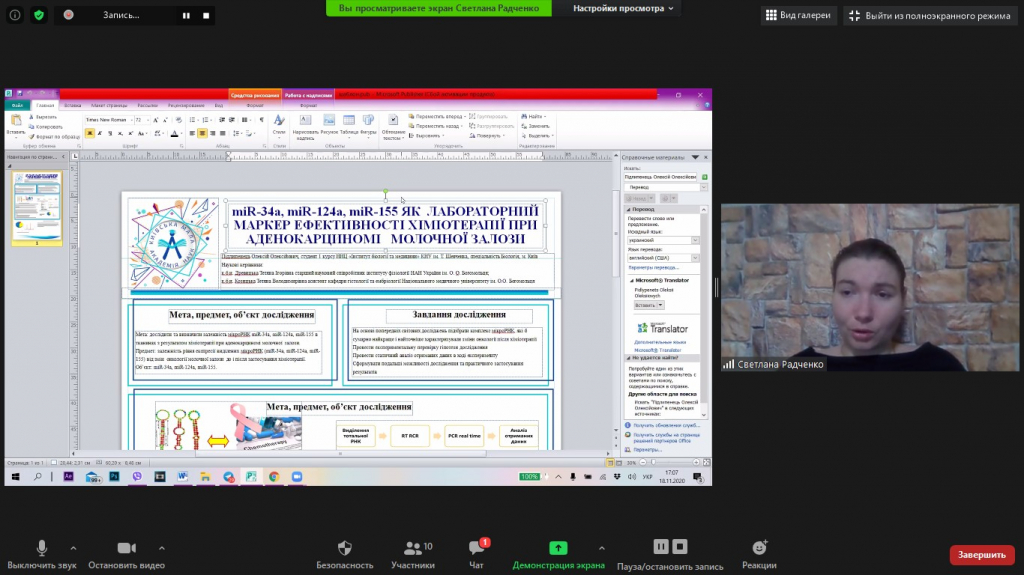Viewport: 1024px width, 575px height.
Task: Stop camera with Остановить видео
Action: pyautogui.click(x=126, y=555)
